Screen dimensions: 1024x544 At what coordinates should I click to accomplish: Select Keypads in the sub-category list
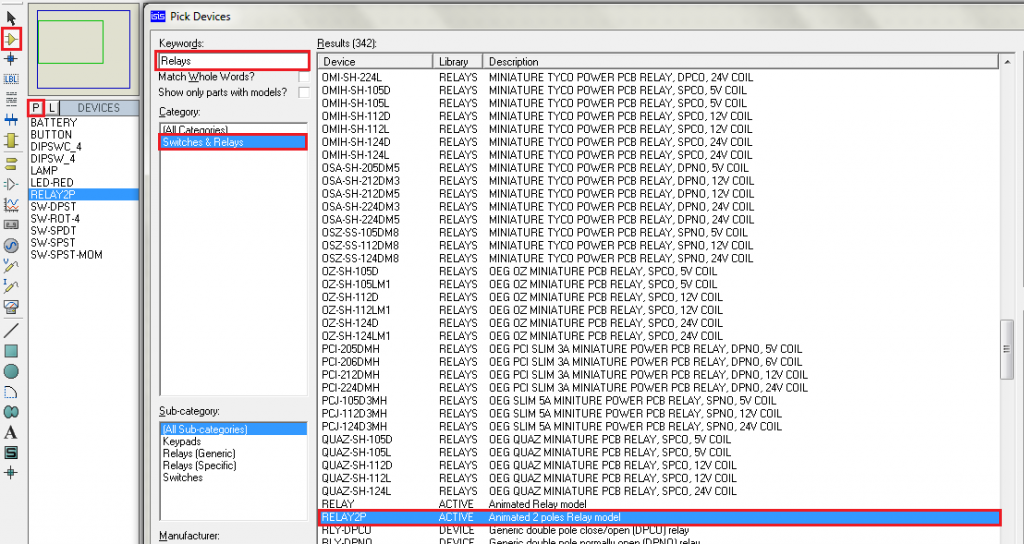(182, 441)
